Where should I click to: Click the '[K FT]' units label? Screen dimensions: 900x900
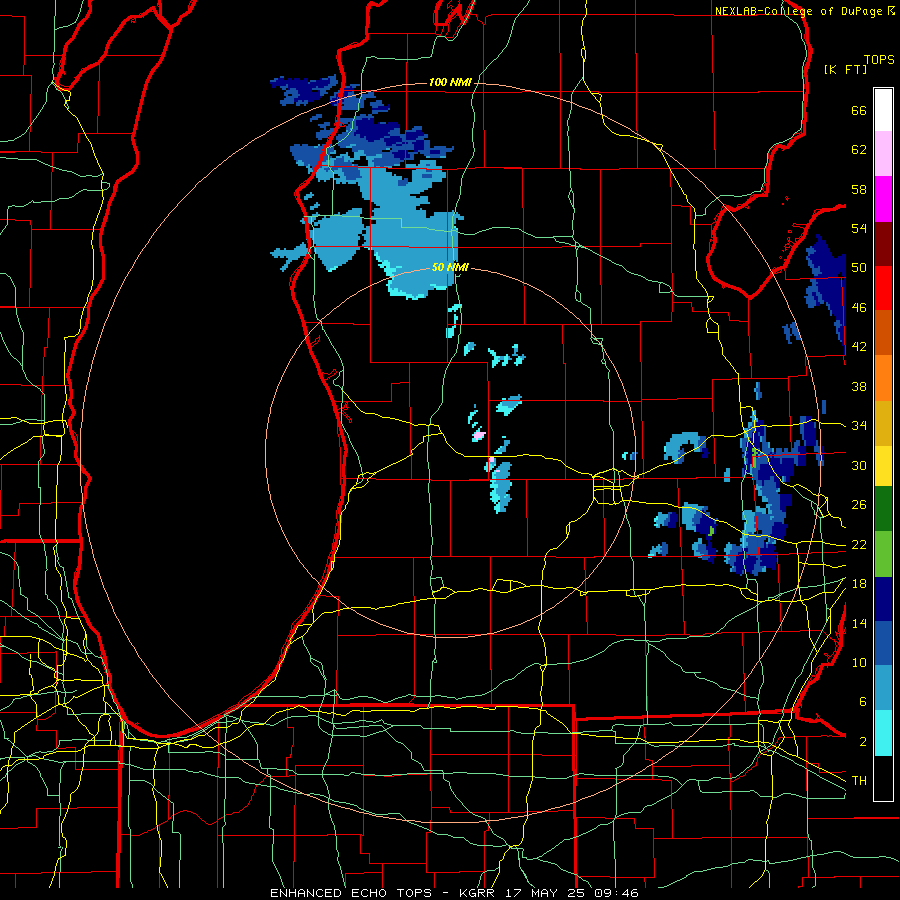(x=845, y=70)
